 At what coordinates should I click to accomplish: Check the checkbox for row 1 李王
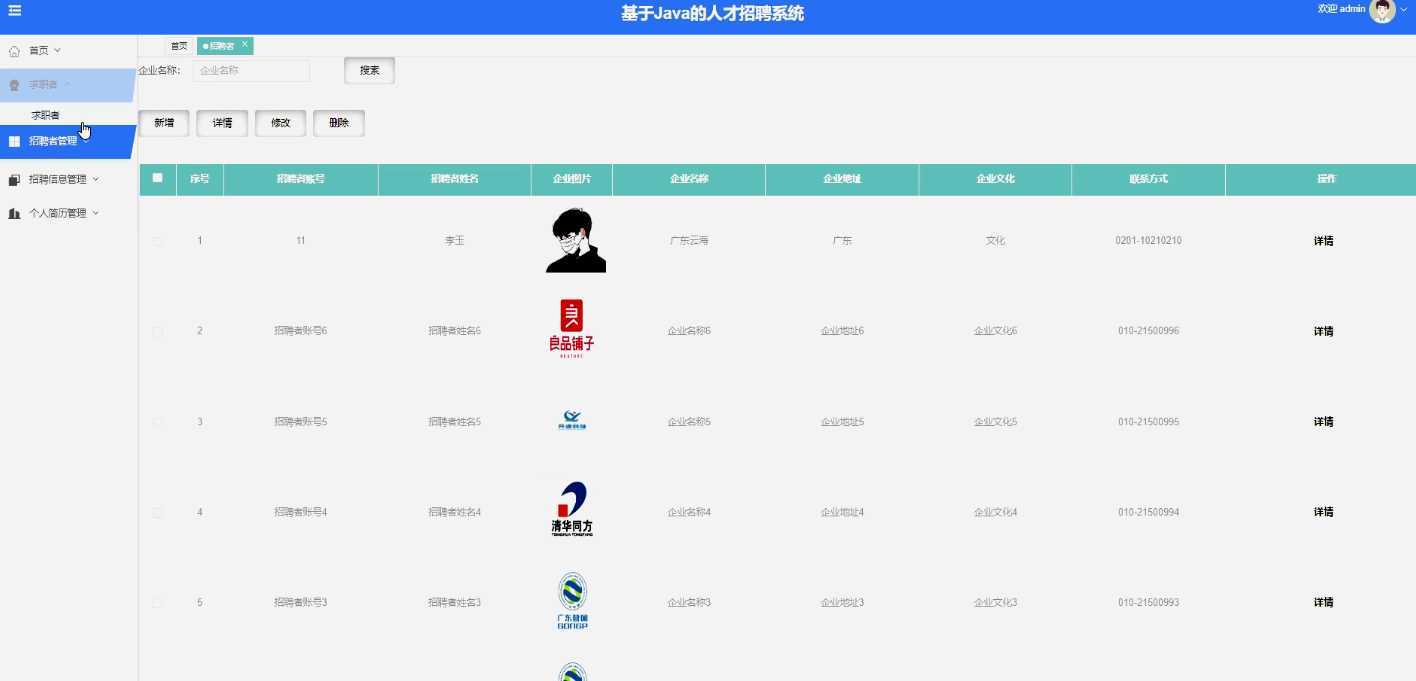(x=158, y=241)
